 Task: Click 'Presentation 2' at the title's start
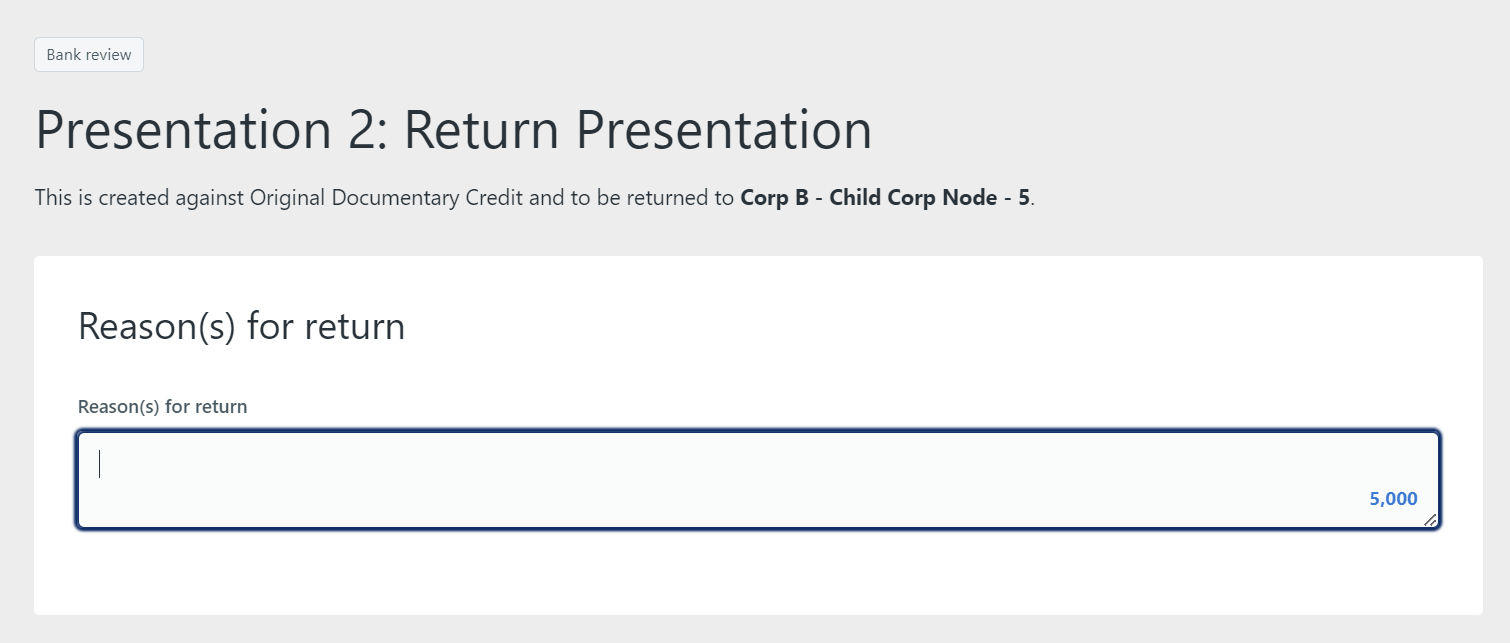coord(204,130)
